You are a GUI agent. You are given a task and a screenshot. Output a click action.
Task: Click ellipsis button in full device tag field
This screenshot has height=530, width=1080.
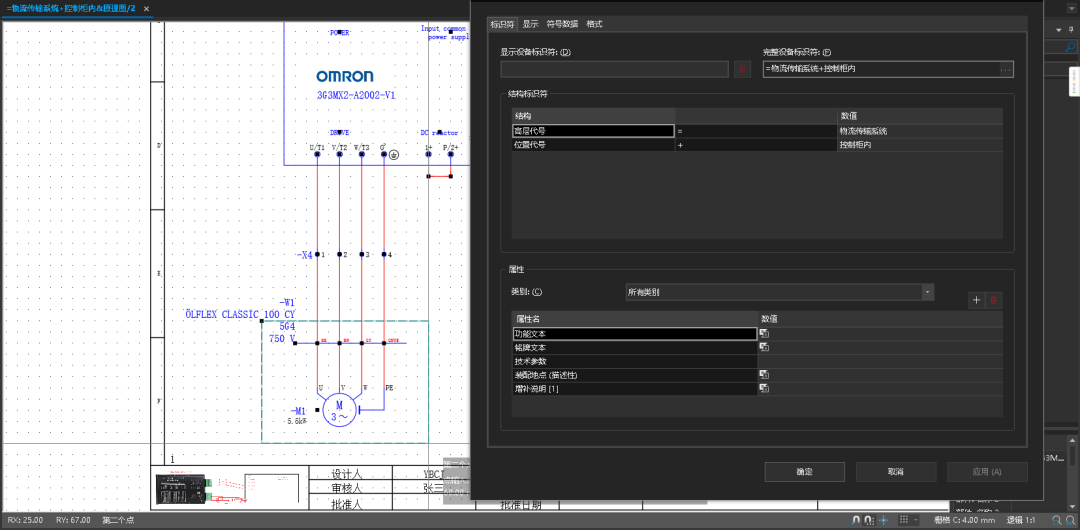click(1006, 69)
